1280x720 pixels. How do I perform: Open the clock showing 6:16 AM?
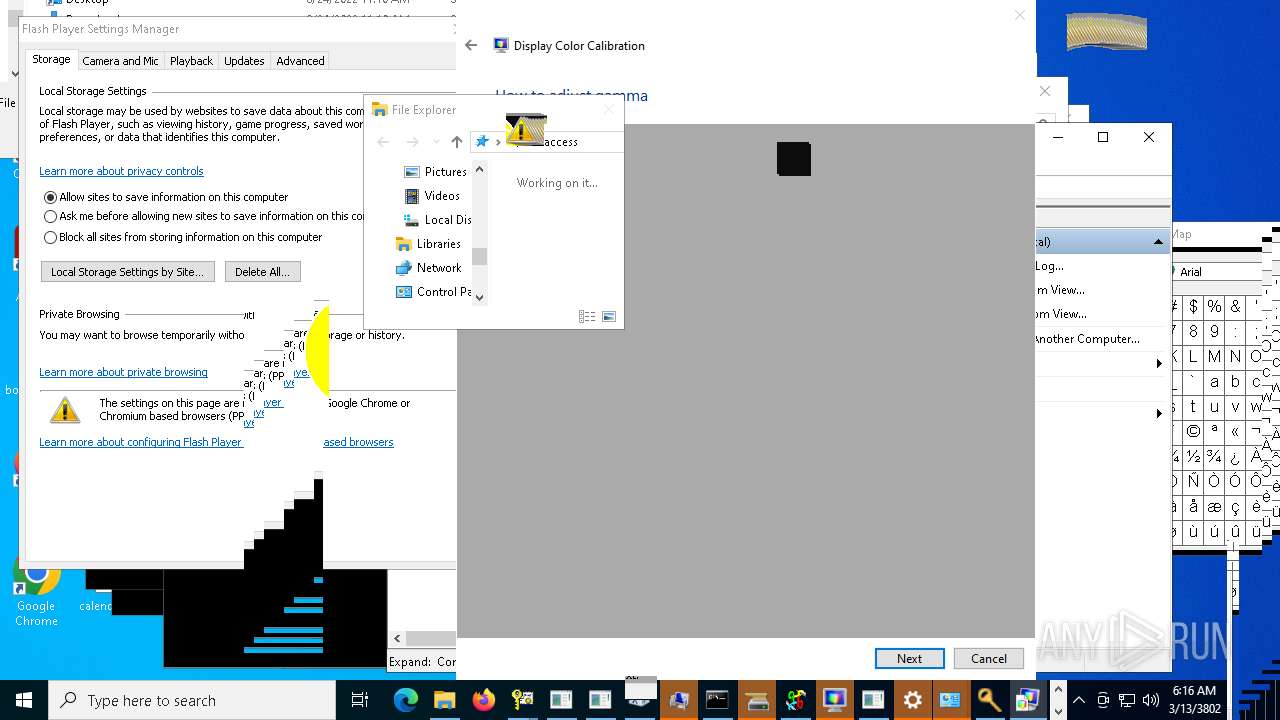tap(1193, 700)
